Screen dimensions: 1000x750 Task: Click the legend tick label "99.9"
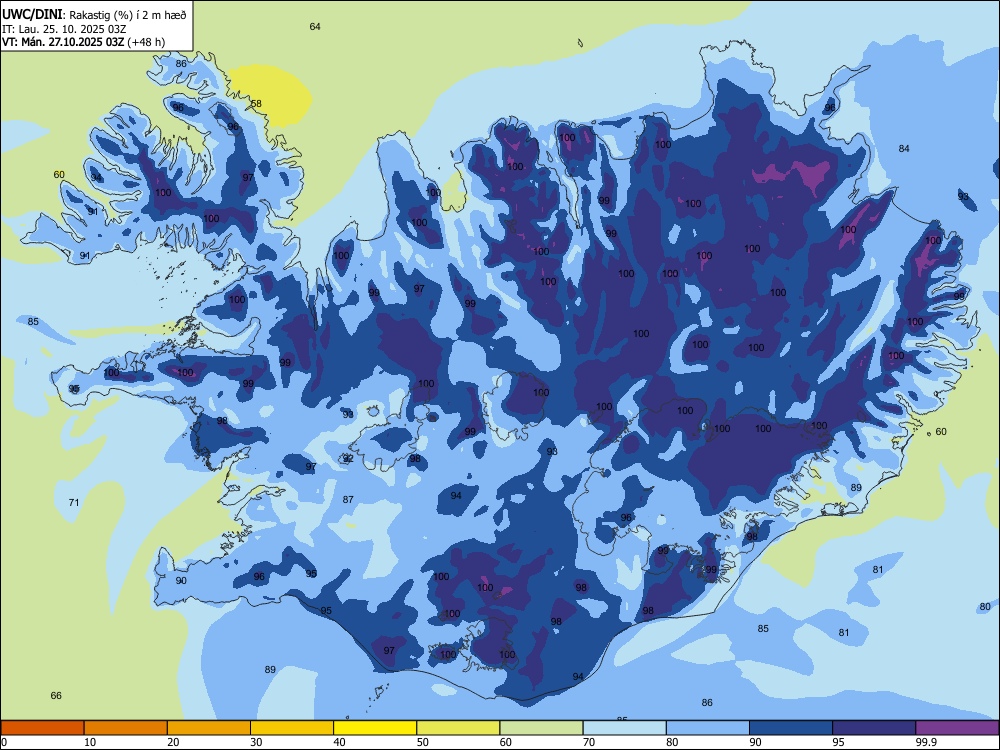(x=925, y=742)
